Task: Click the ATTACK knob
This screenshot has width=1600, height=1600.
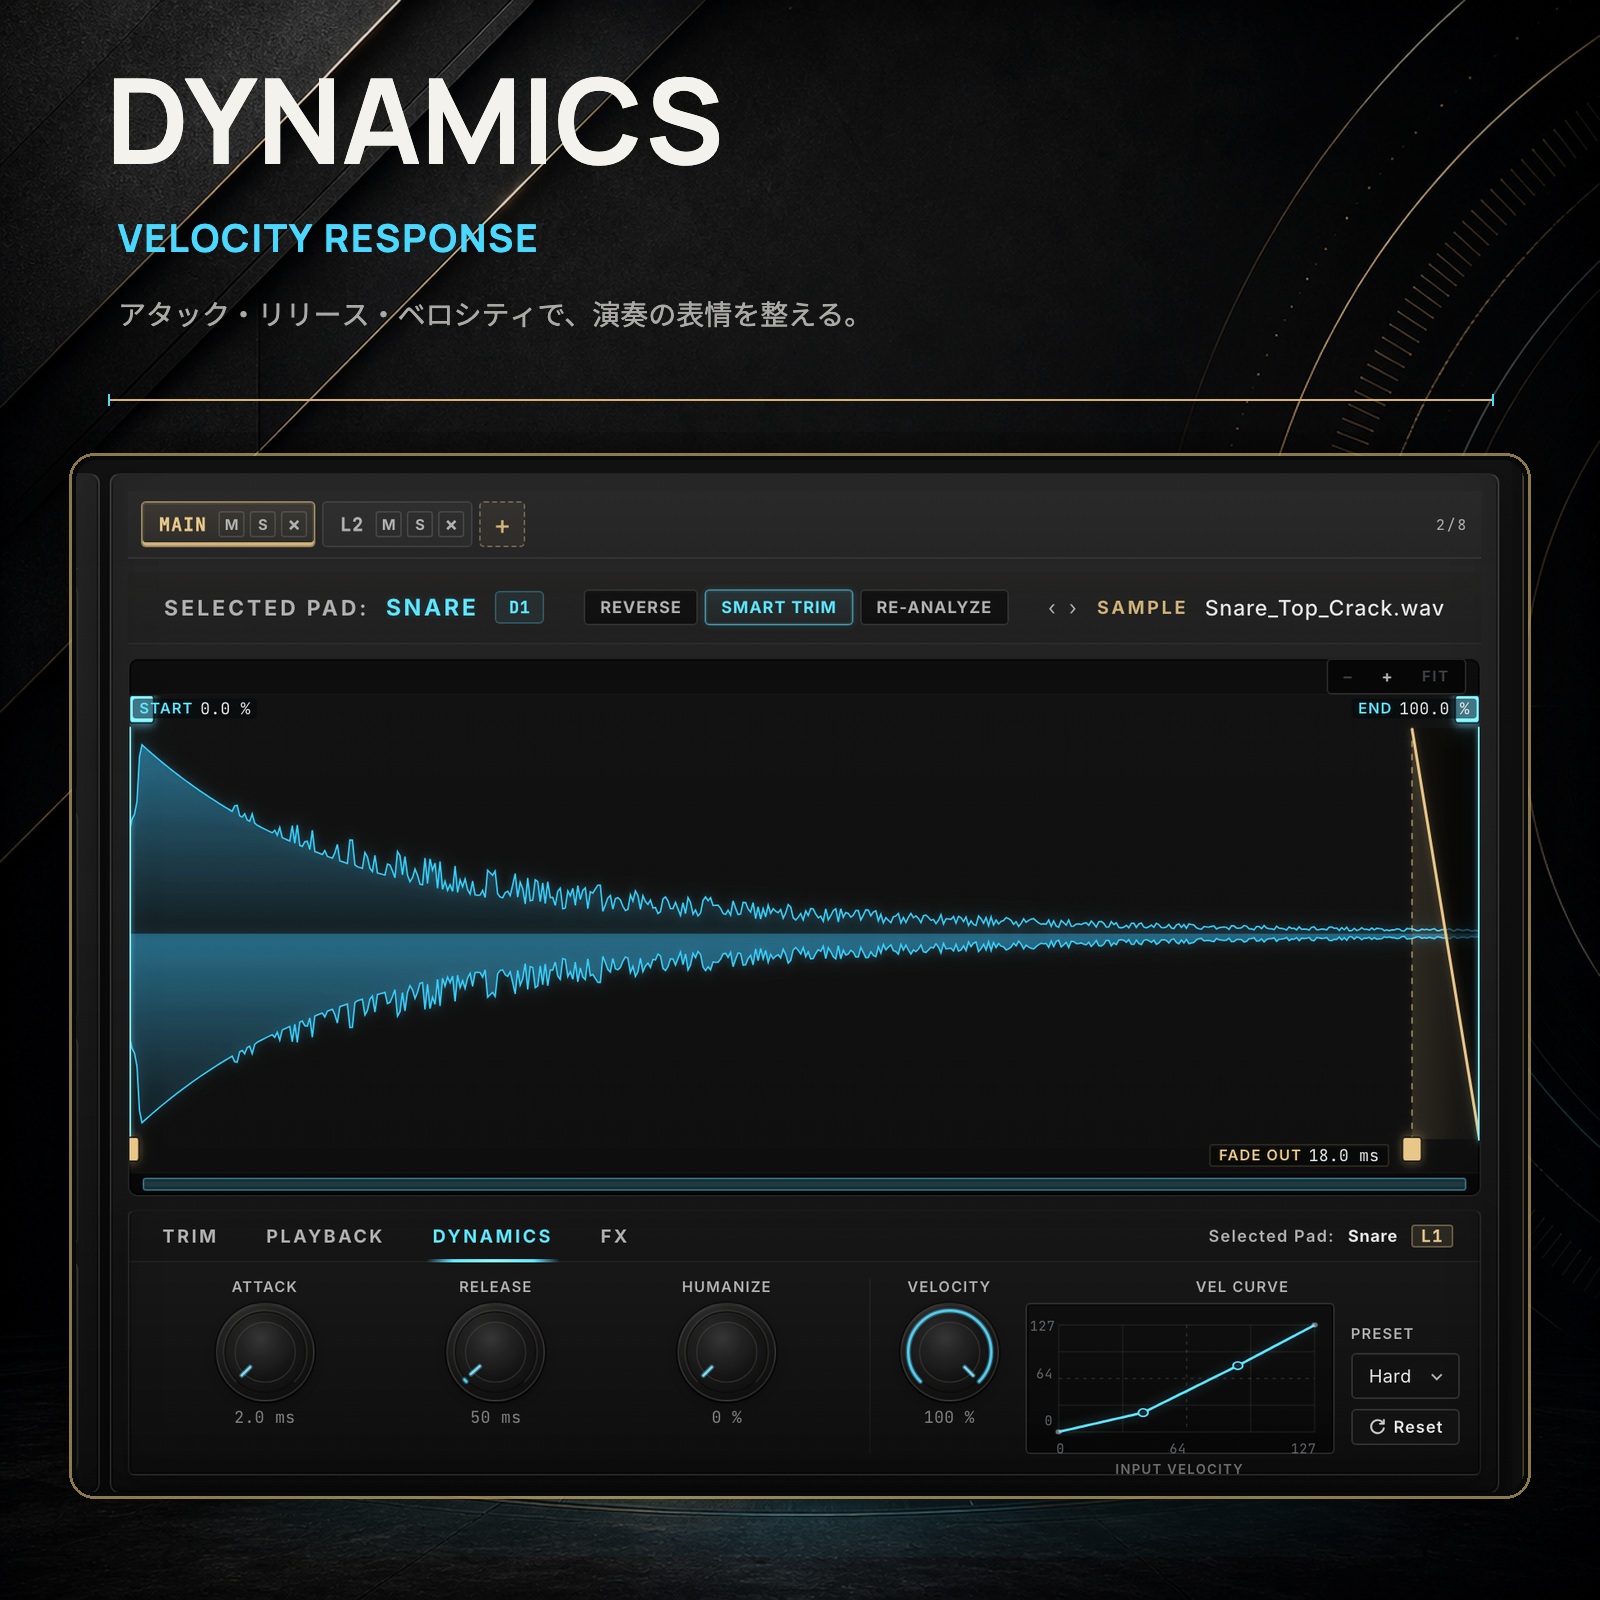Action: click(x=265, y=1352)
